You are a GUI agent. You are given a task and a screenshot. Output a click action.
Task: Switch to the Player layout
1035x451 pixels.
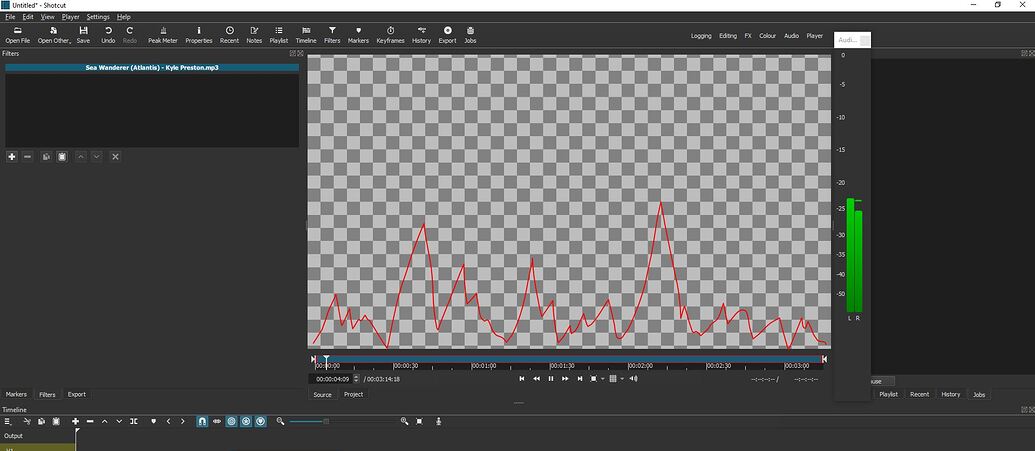[815, 36]
